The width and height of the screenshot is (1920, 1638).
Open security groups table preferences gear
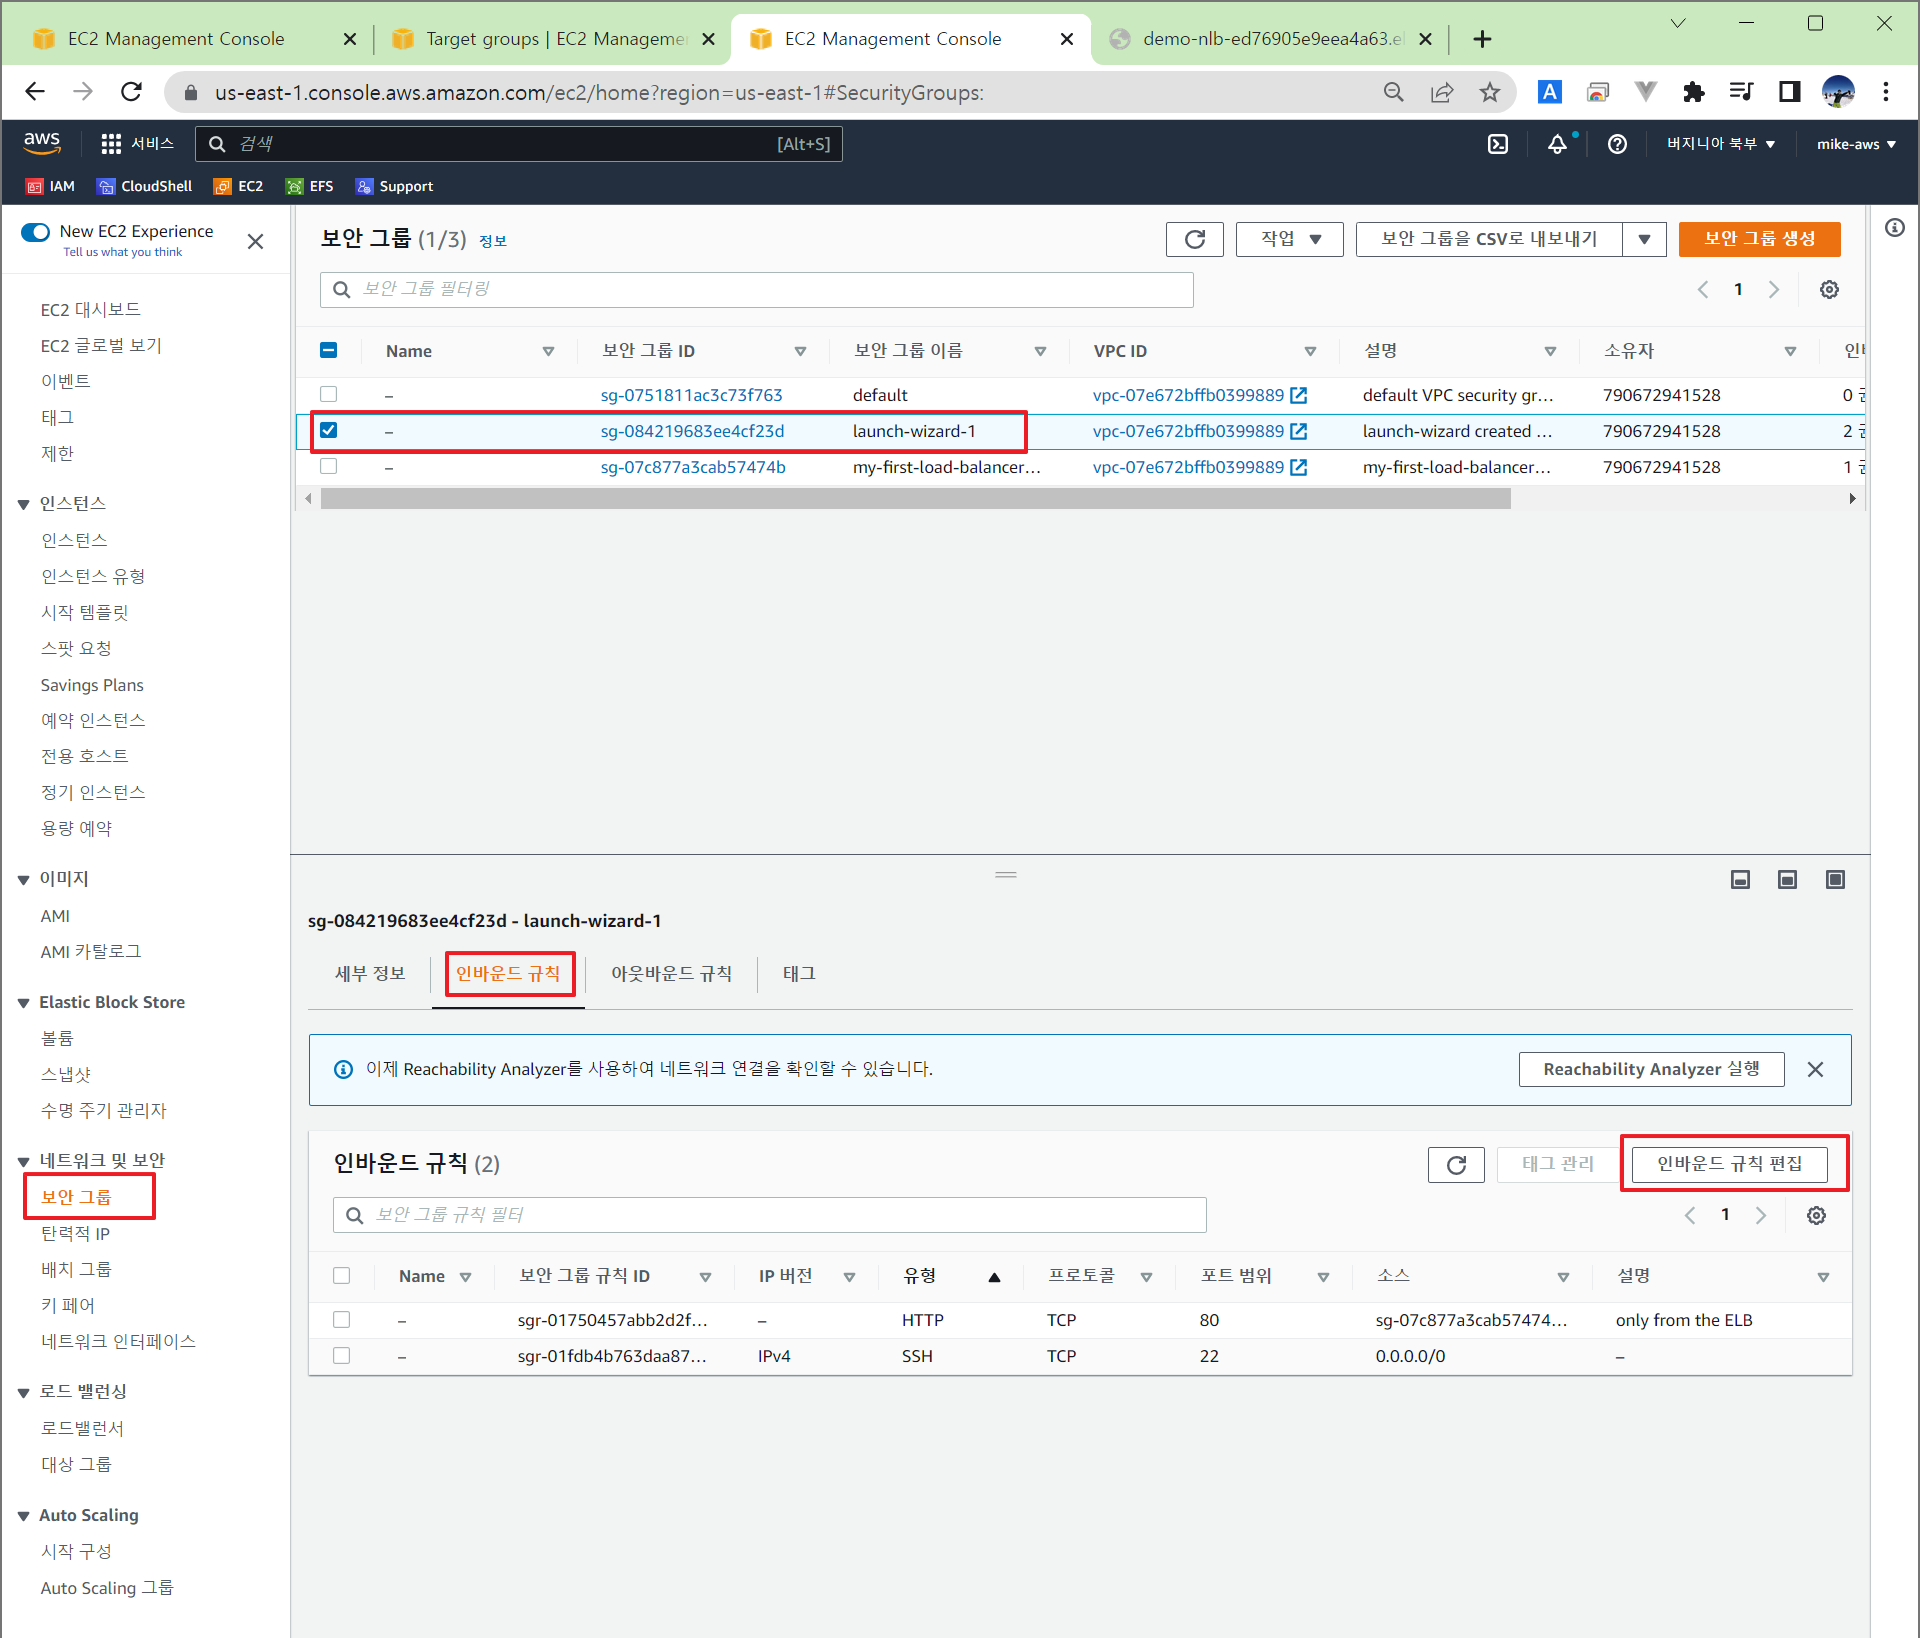1829,289
